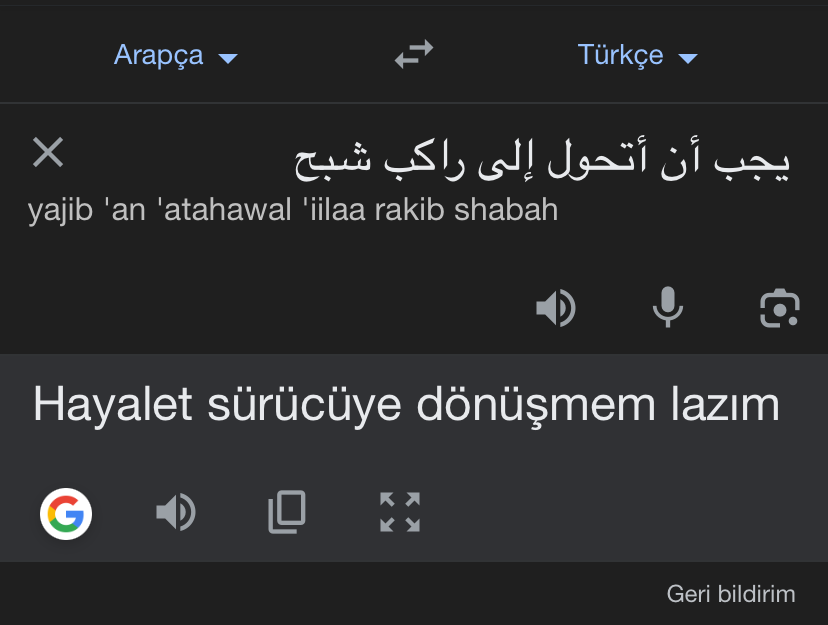Click the Google G logo on the translation
The width and height of the screenshot is (828, 625).
[65, 513]
